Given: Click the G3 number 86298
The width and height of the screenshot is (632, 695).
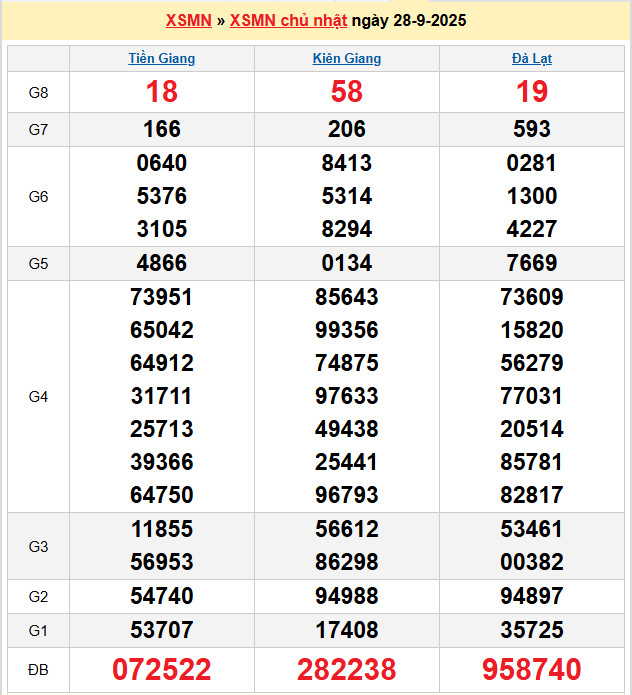Looking at the screenshot, I should point(347,562).
